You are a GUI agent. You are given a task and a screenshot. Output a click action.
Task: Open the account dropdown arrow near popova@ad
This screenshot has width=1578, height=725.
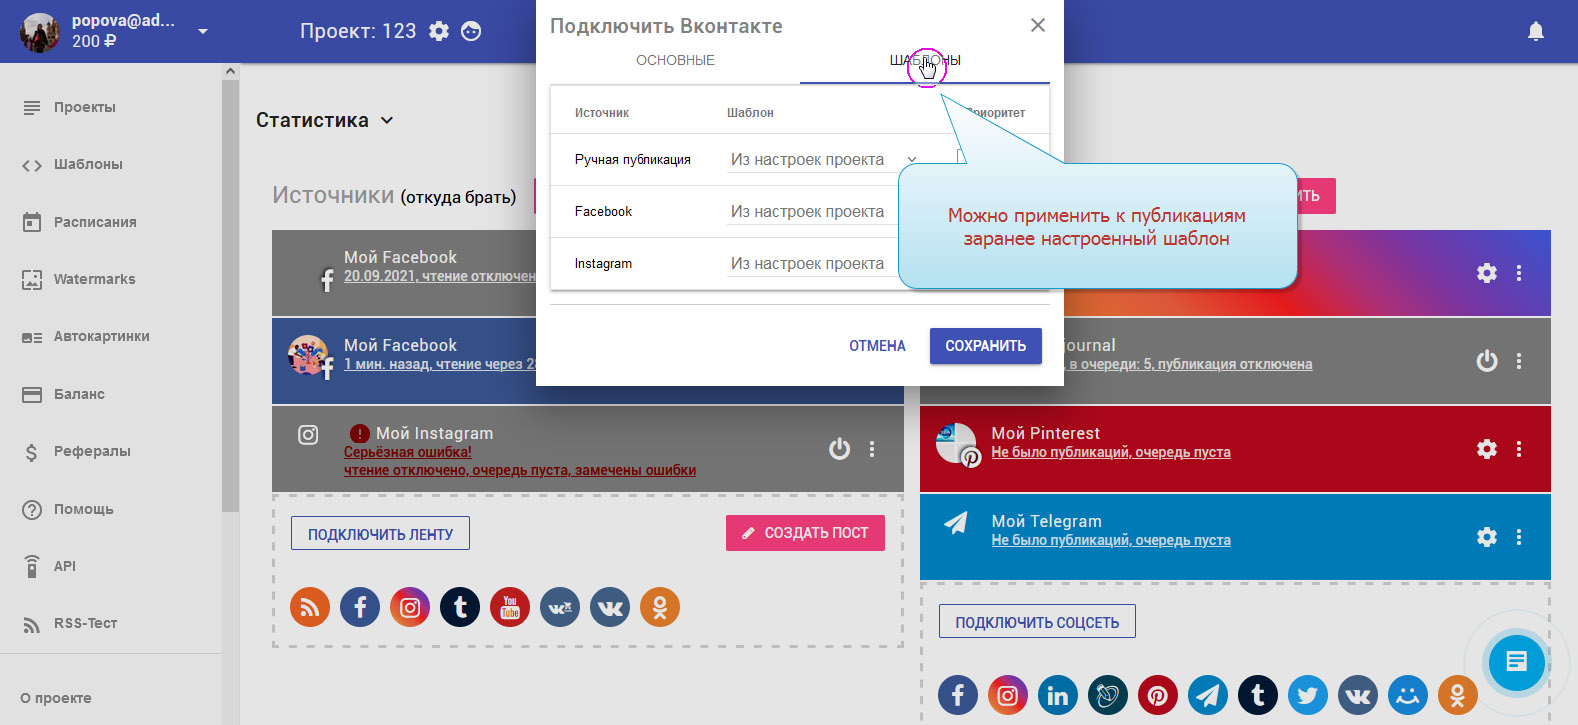coord(203,32)
